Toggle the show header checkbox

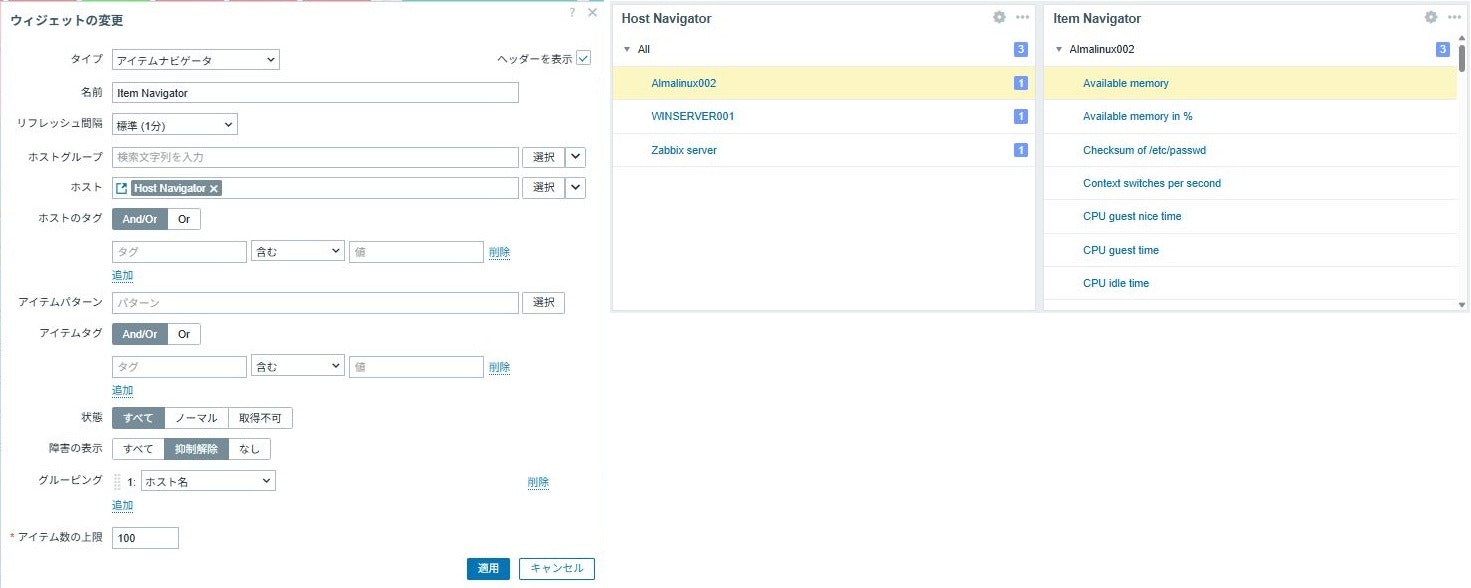pos(584,58)
